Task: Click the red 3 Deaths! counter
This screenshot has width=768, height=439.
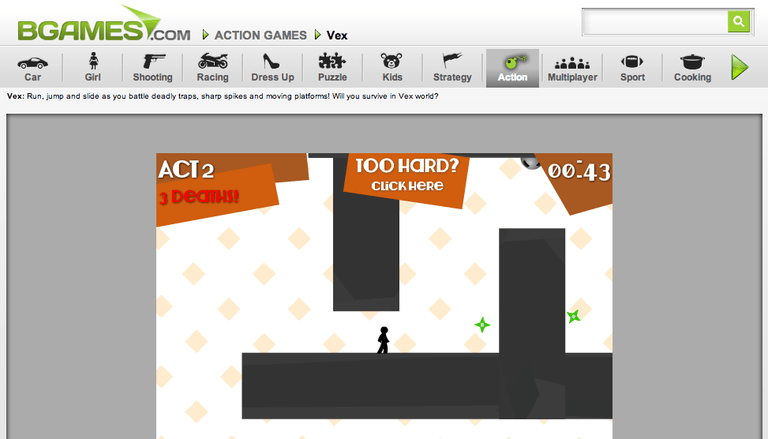Action: tap(199, 196)
